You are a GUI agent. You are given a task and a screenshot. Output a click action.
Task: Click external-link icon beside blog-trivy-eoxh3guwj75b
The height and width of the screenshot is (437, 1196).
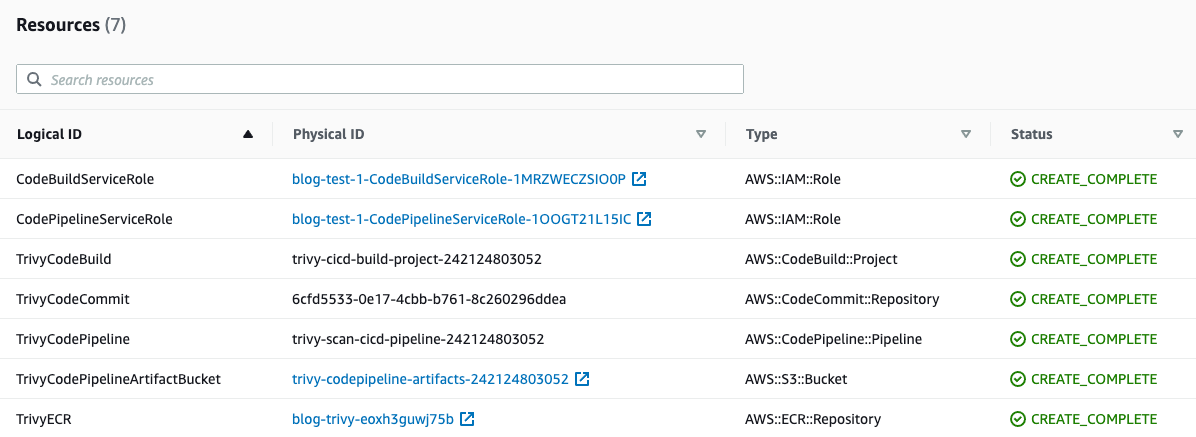[468, 419]
